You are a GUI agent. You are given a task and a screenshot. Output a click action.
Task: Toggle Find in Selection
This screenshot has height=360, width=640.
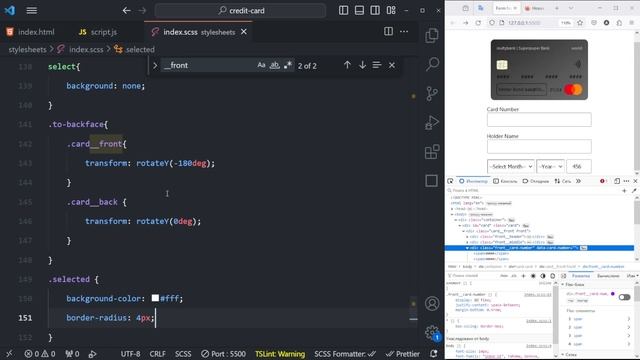click(377, 65)
